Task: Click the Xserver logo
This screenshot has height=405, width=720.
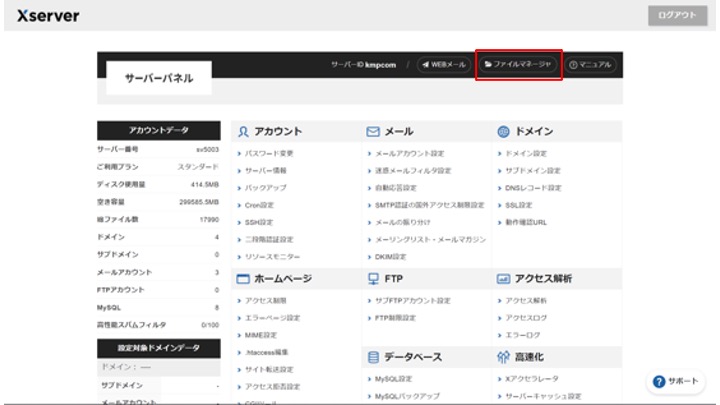Action: click(48, 16)
